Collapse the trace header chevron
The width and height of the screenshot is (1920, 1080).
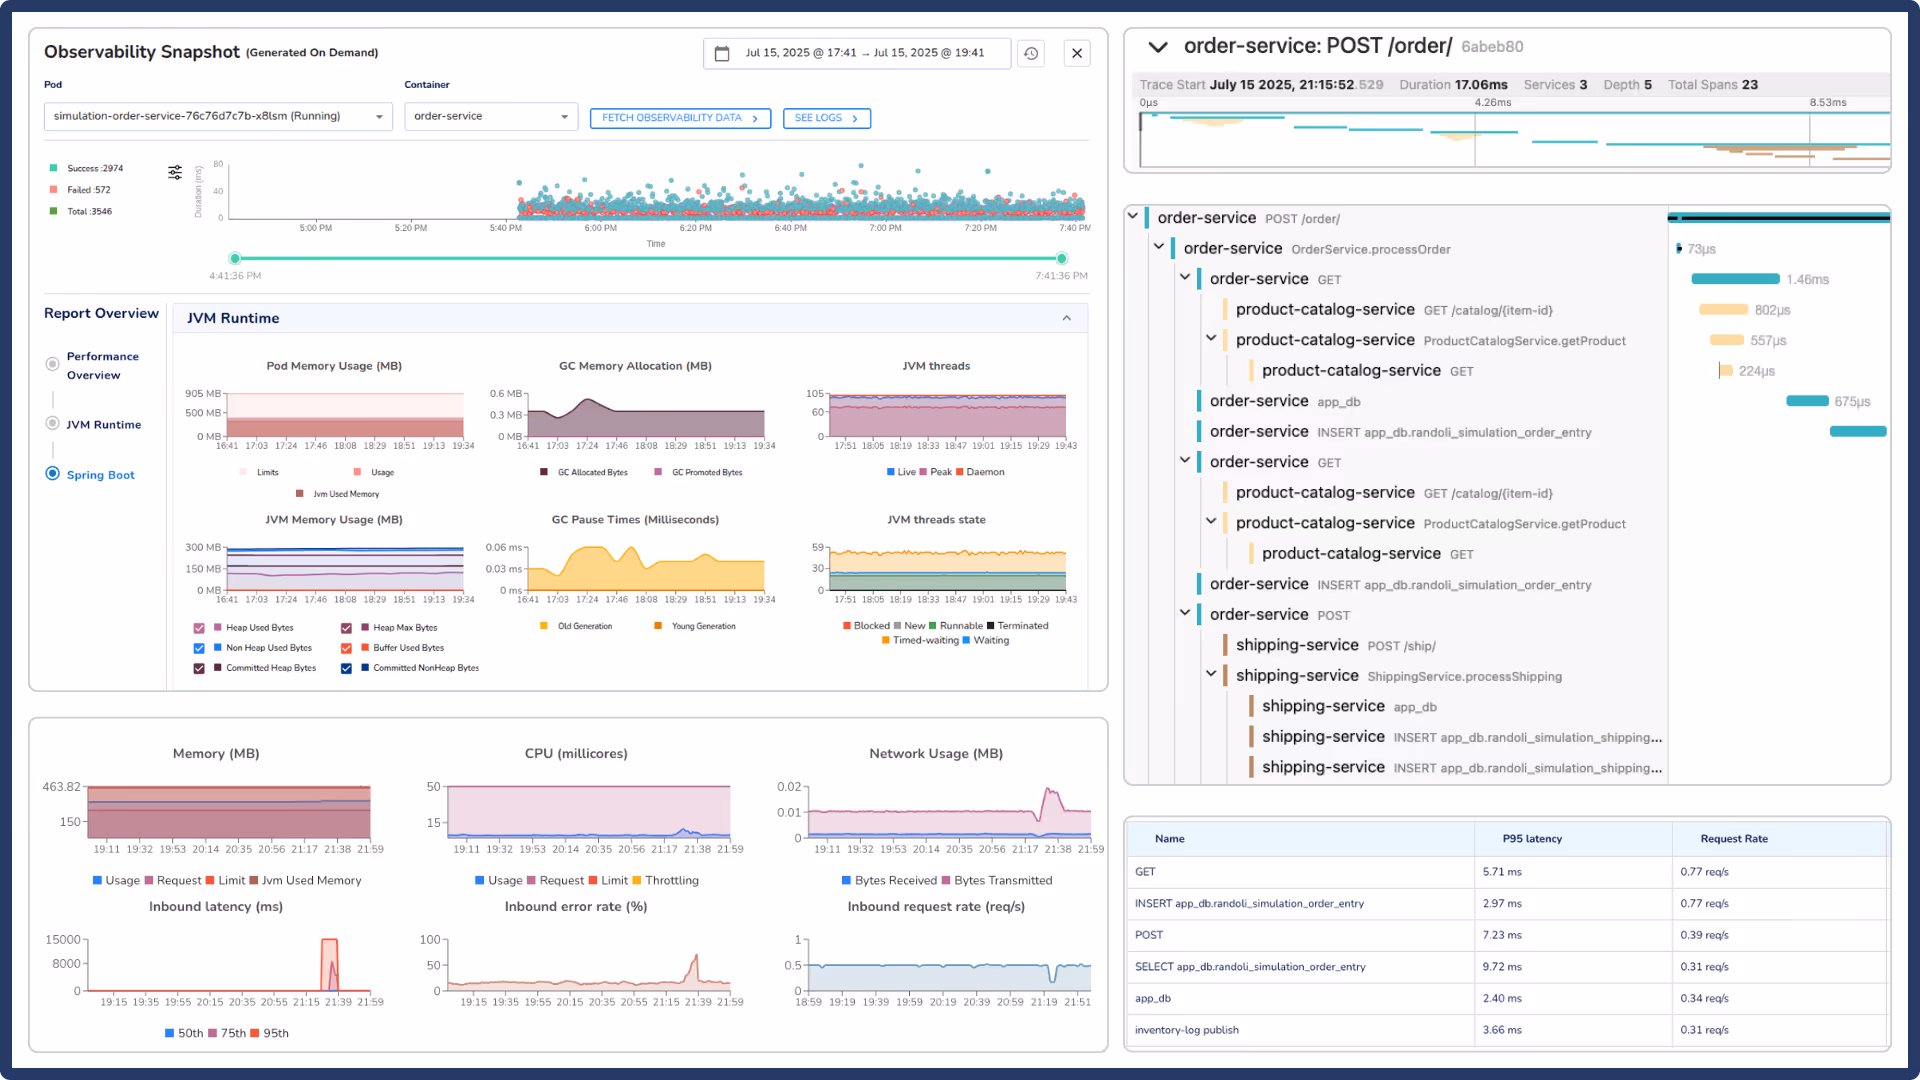tap(1158, 47)
